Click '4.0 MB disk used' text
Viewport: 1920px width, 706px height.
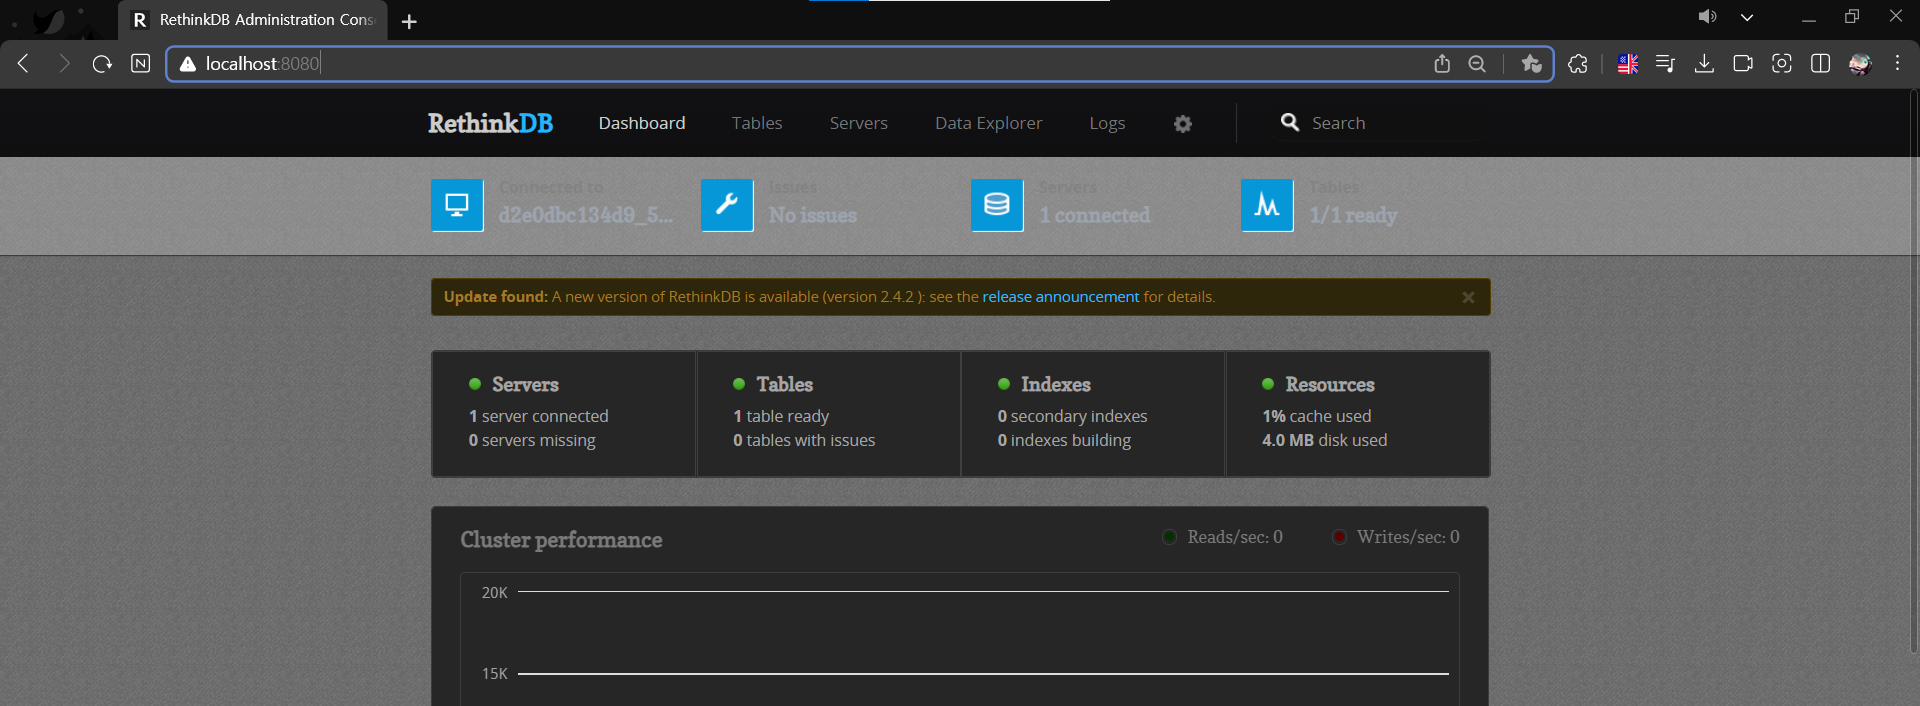click(x=1324, y=440)
